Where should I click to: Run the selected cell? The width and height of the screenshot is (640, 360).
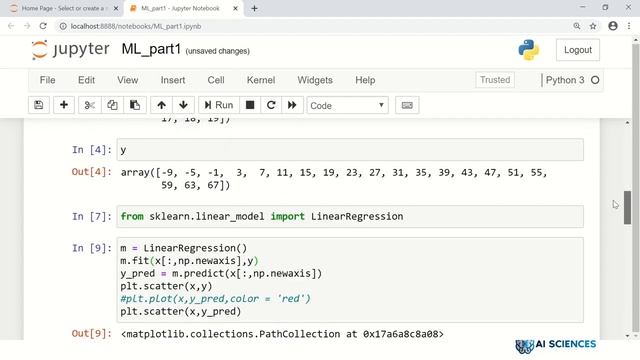(218, 105)
